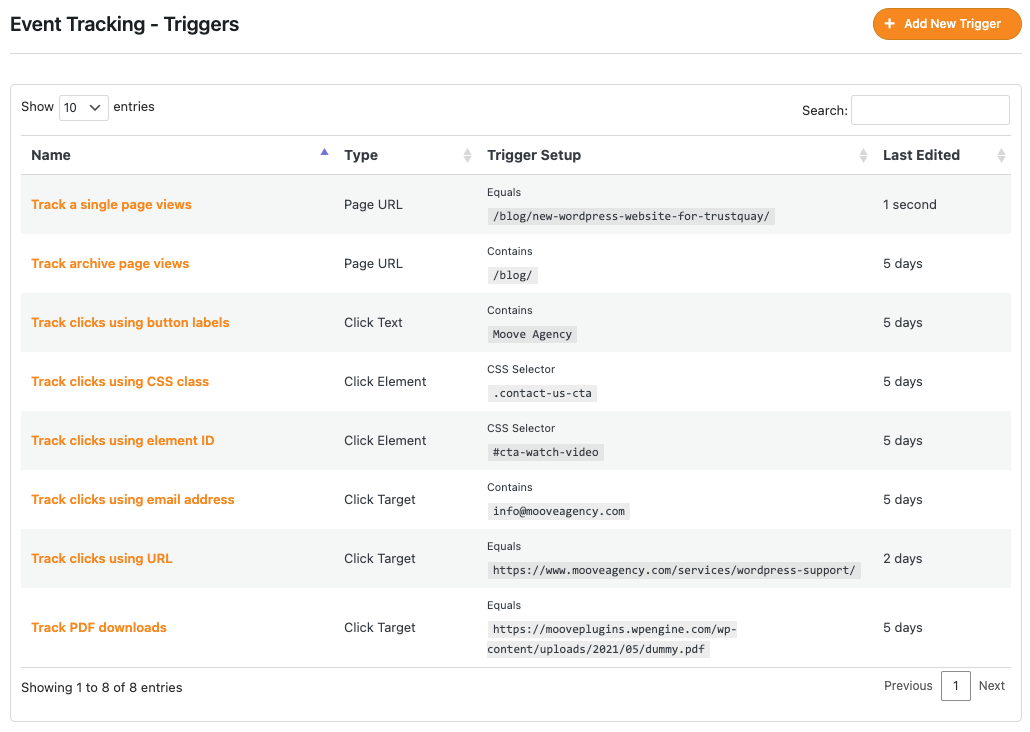The height and width of the screenshot is (732, 1030).
Task: Select the /blog/new-wordpress-website-for-trustquay/ code value
Action: tap(631, 216)
